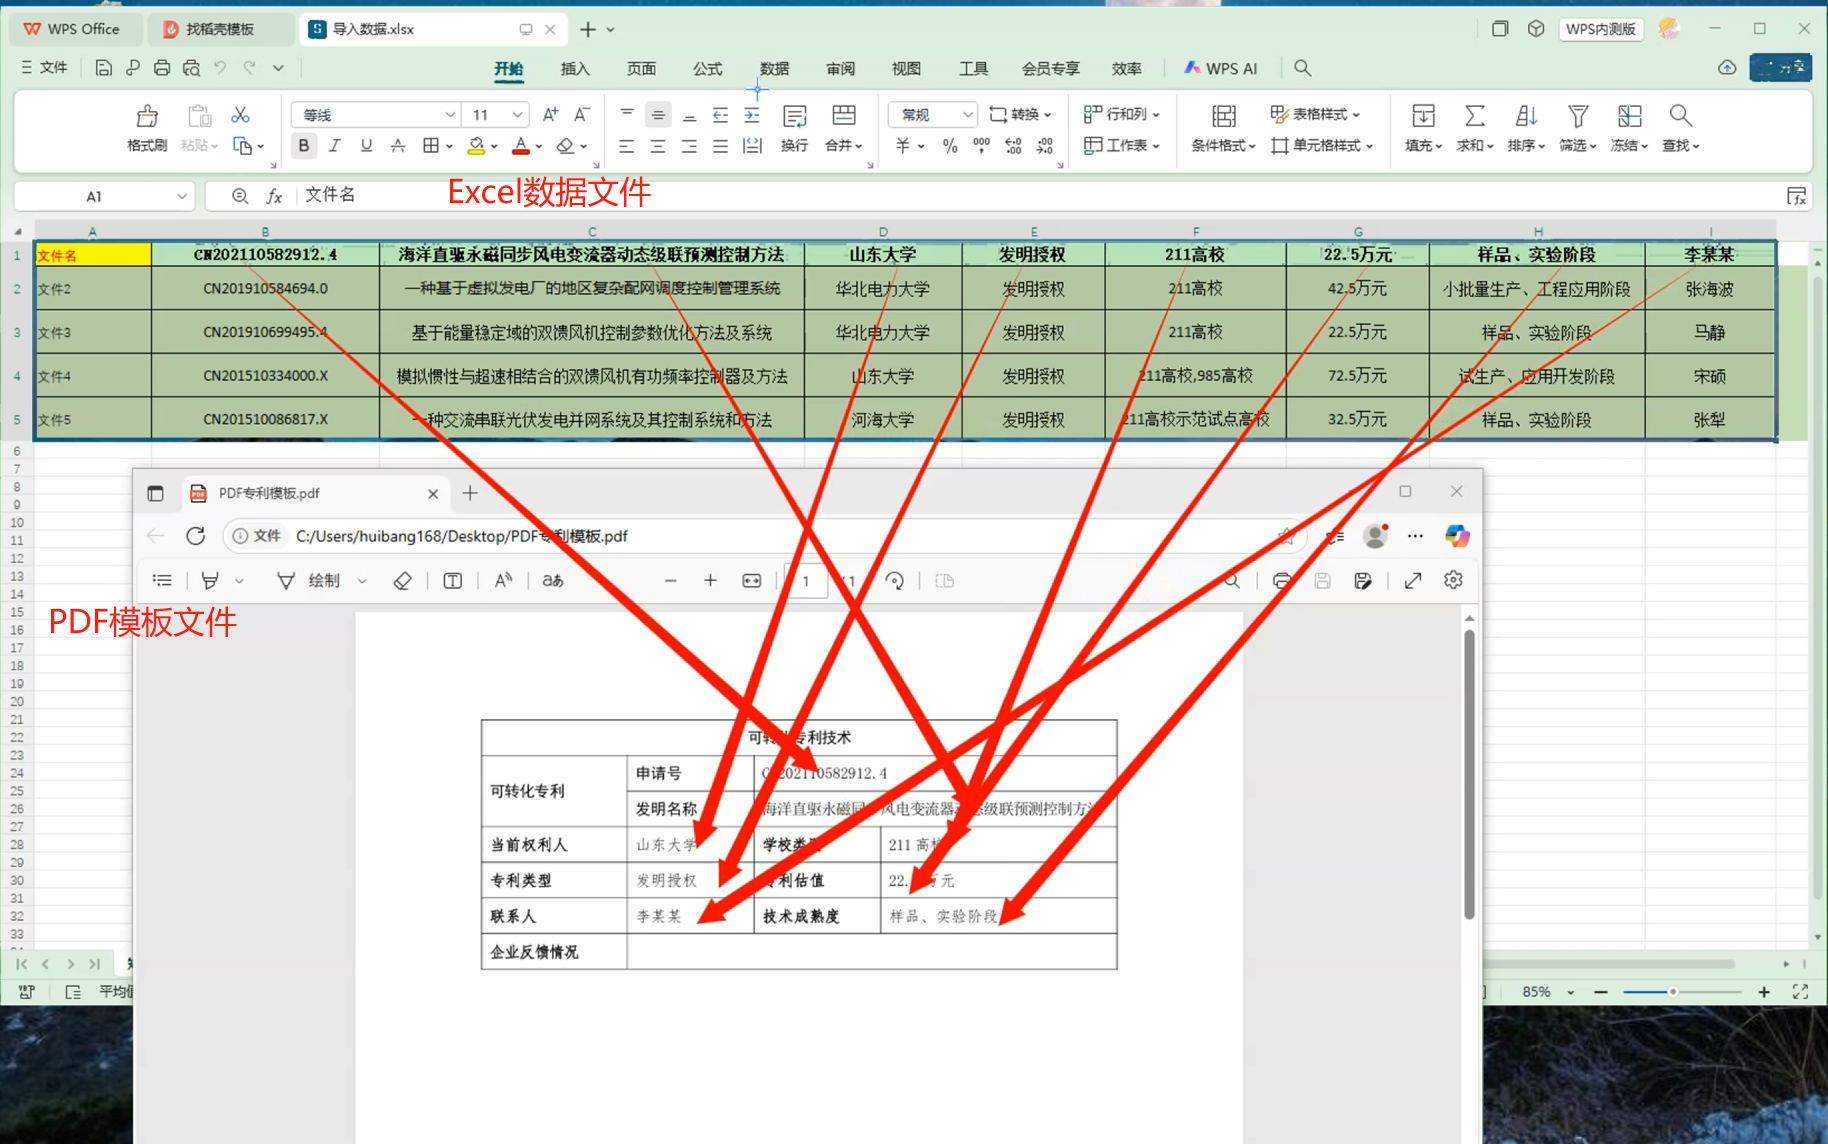Image resolution: width=1828 pixels, height=1144 pixels.
Task: Toggle align left in ribbon
Action: point(626,146)
